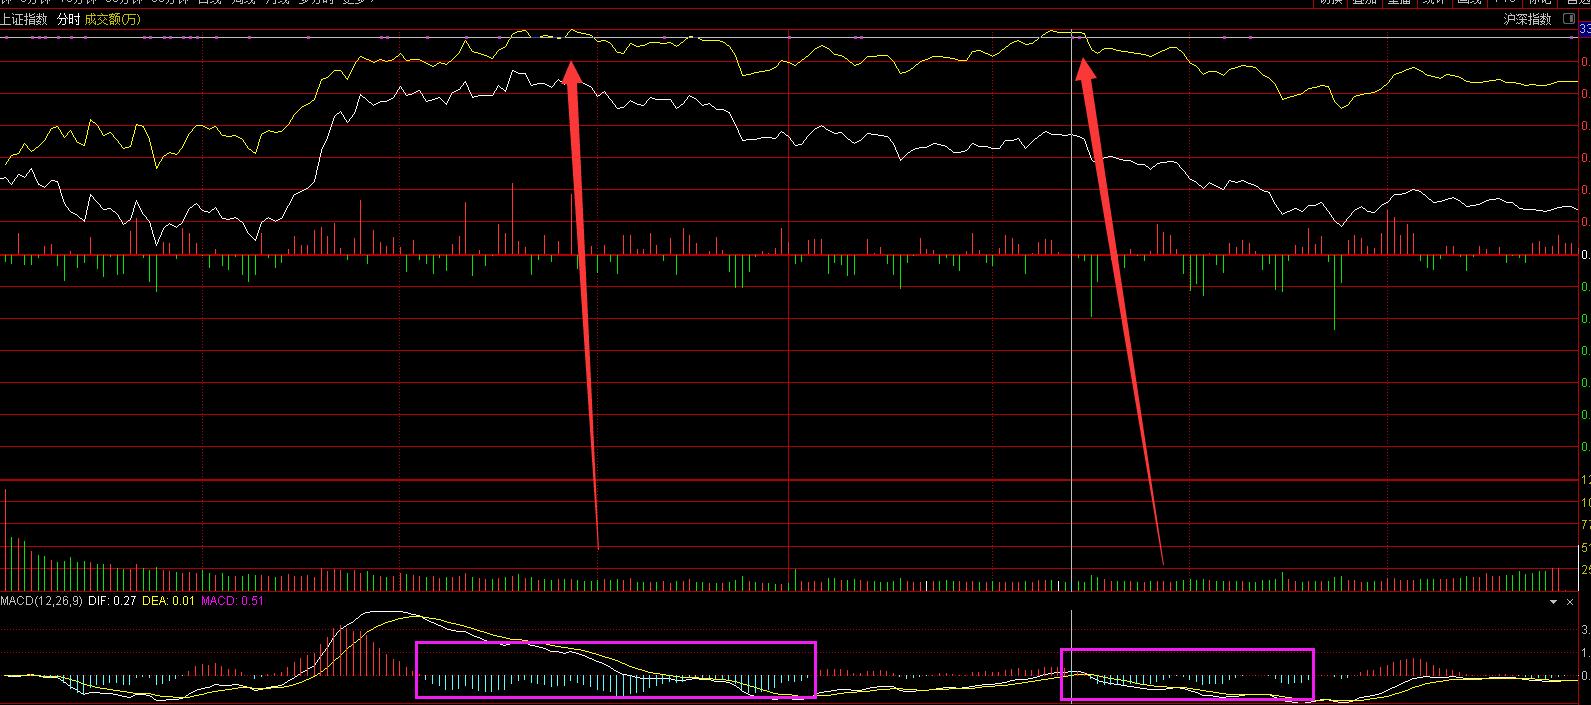The width and height of the screenshot is (1591, 705).
Task: Expand the MACD panel indicator dropdown arrow
Action: (x=1554, y=602)
